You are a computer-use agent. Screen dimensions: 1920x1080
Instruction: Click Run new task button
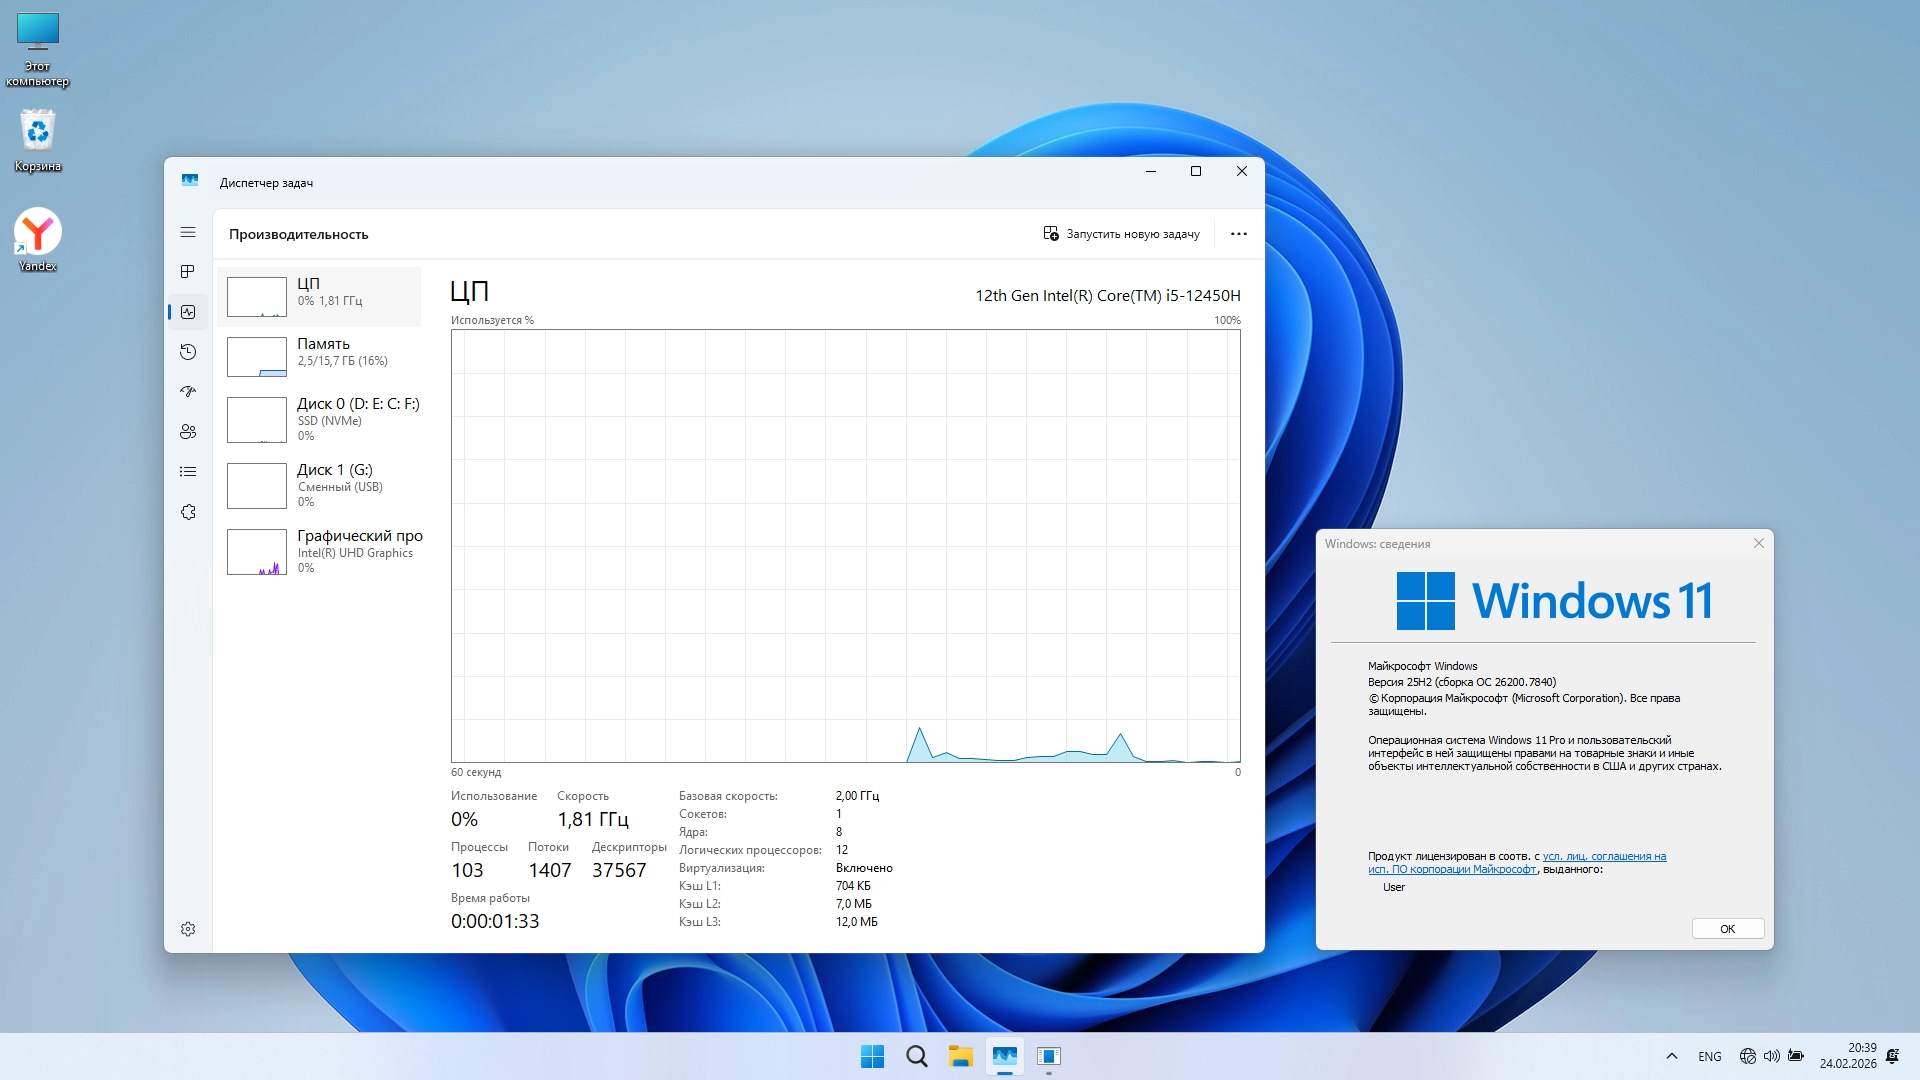[1121, 234]
